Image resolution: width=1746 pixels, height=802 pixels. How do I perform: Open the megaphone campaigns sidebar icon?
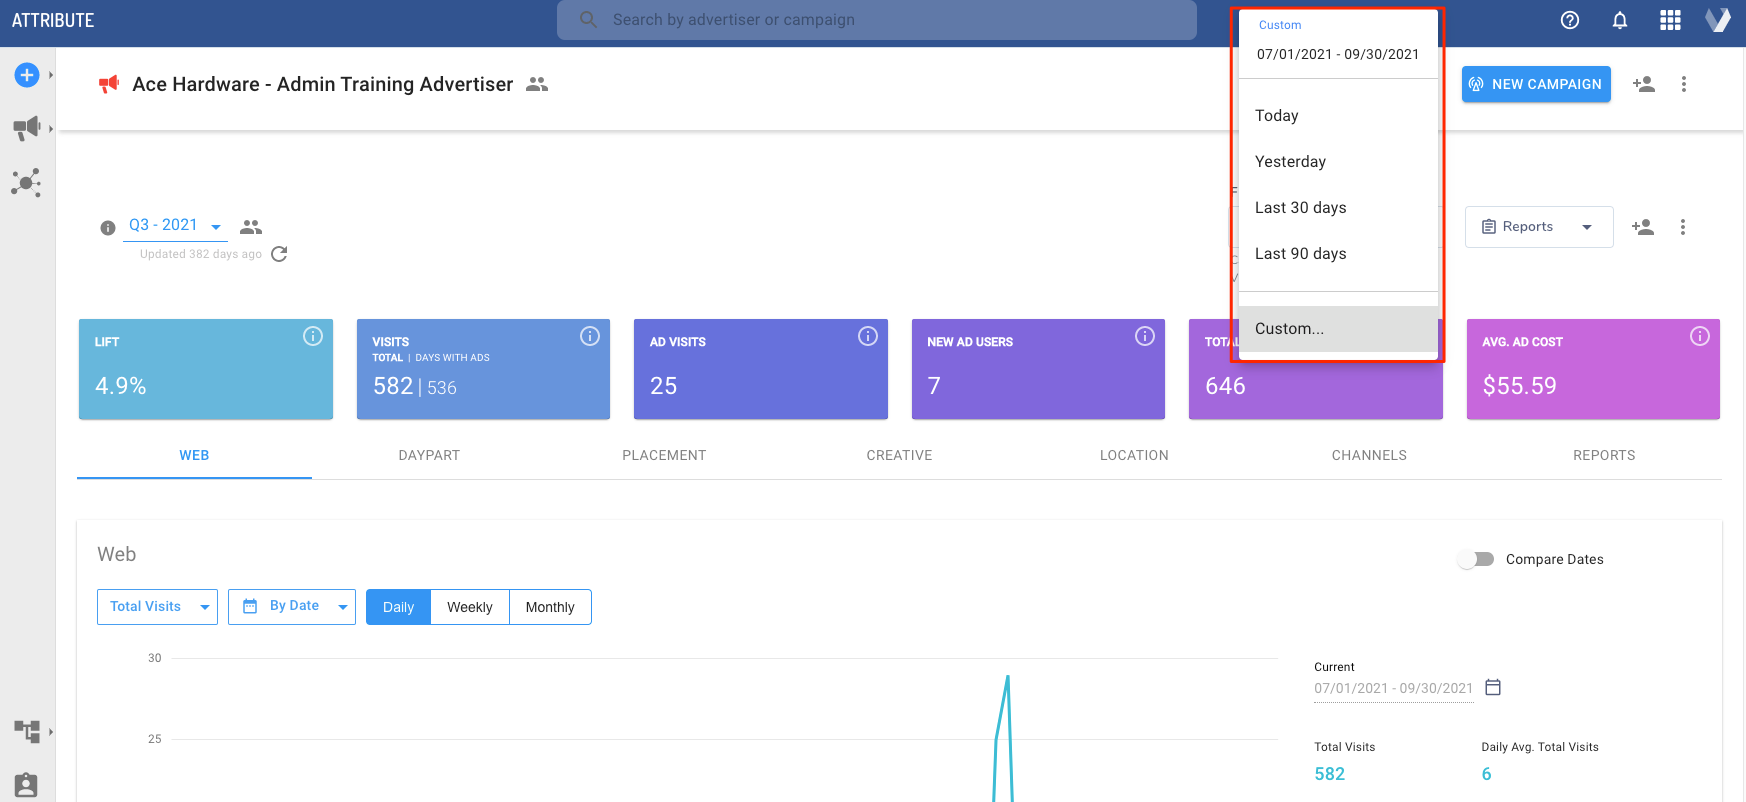click(27, 128)
